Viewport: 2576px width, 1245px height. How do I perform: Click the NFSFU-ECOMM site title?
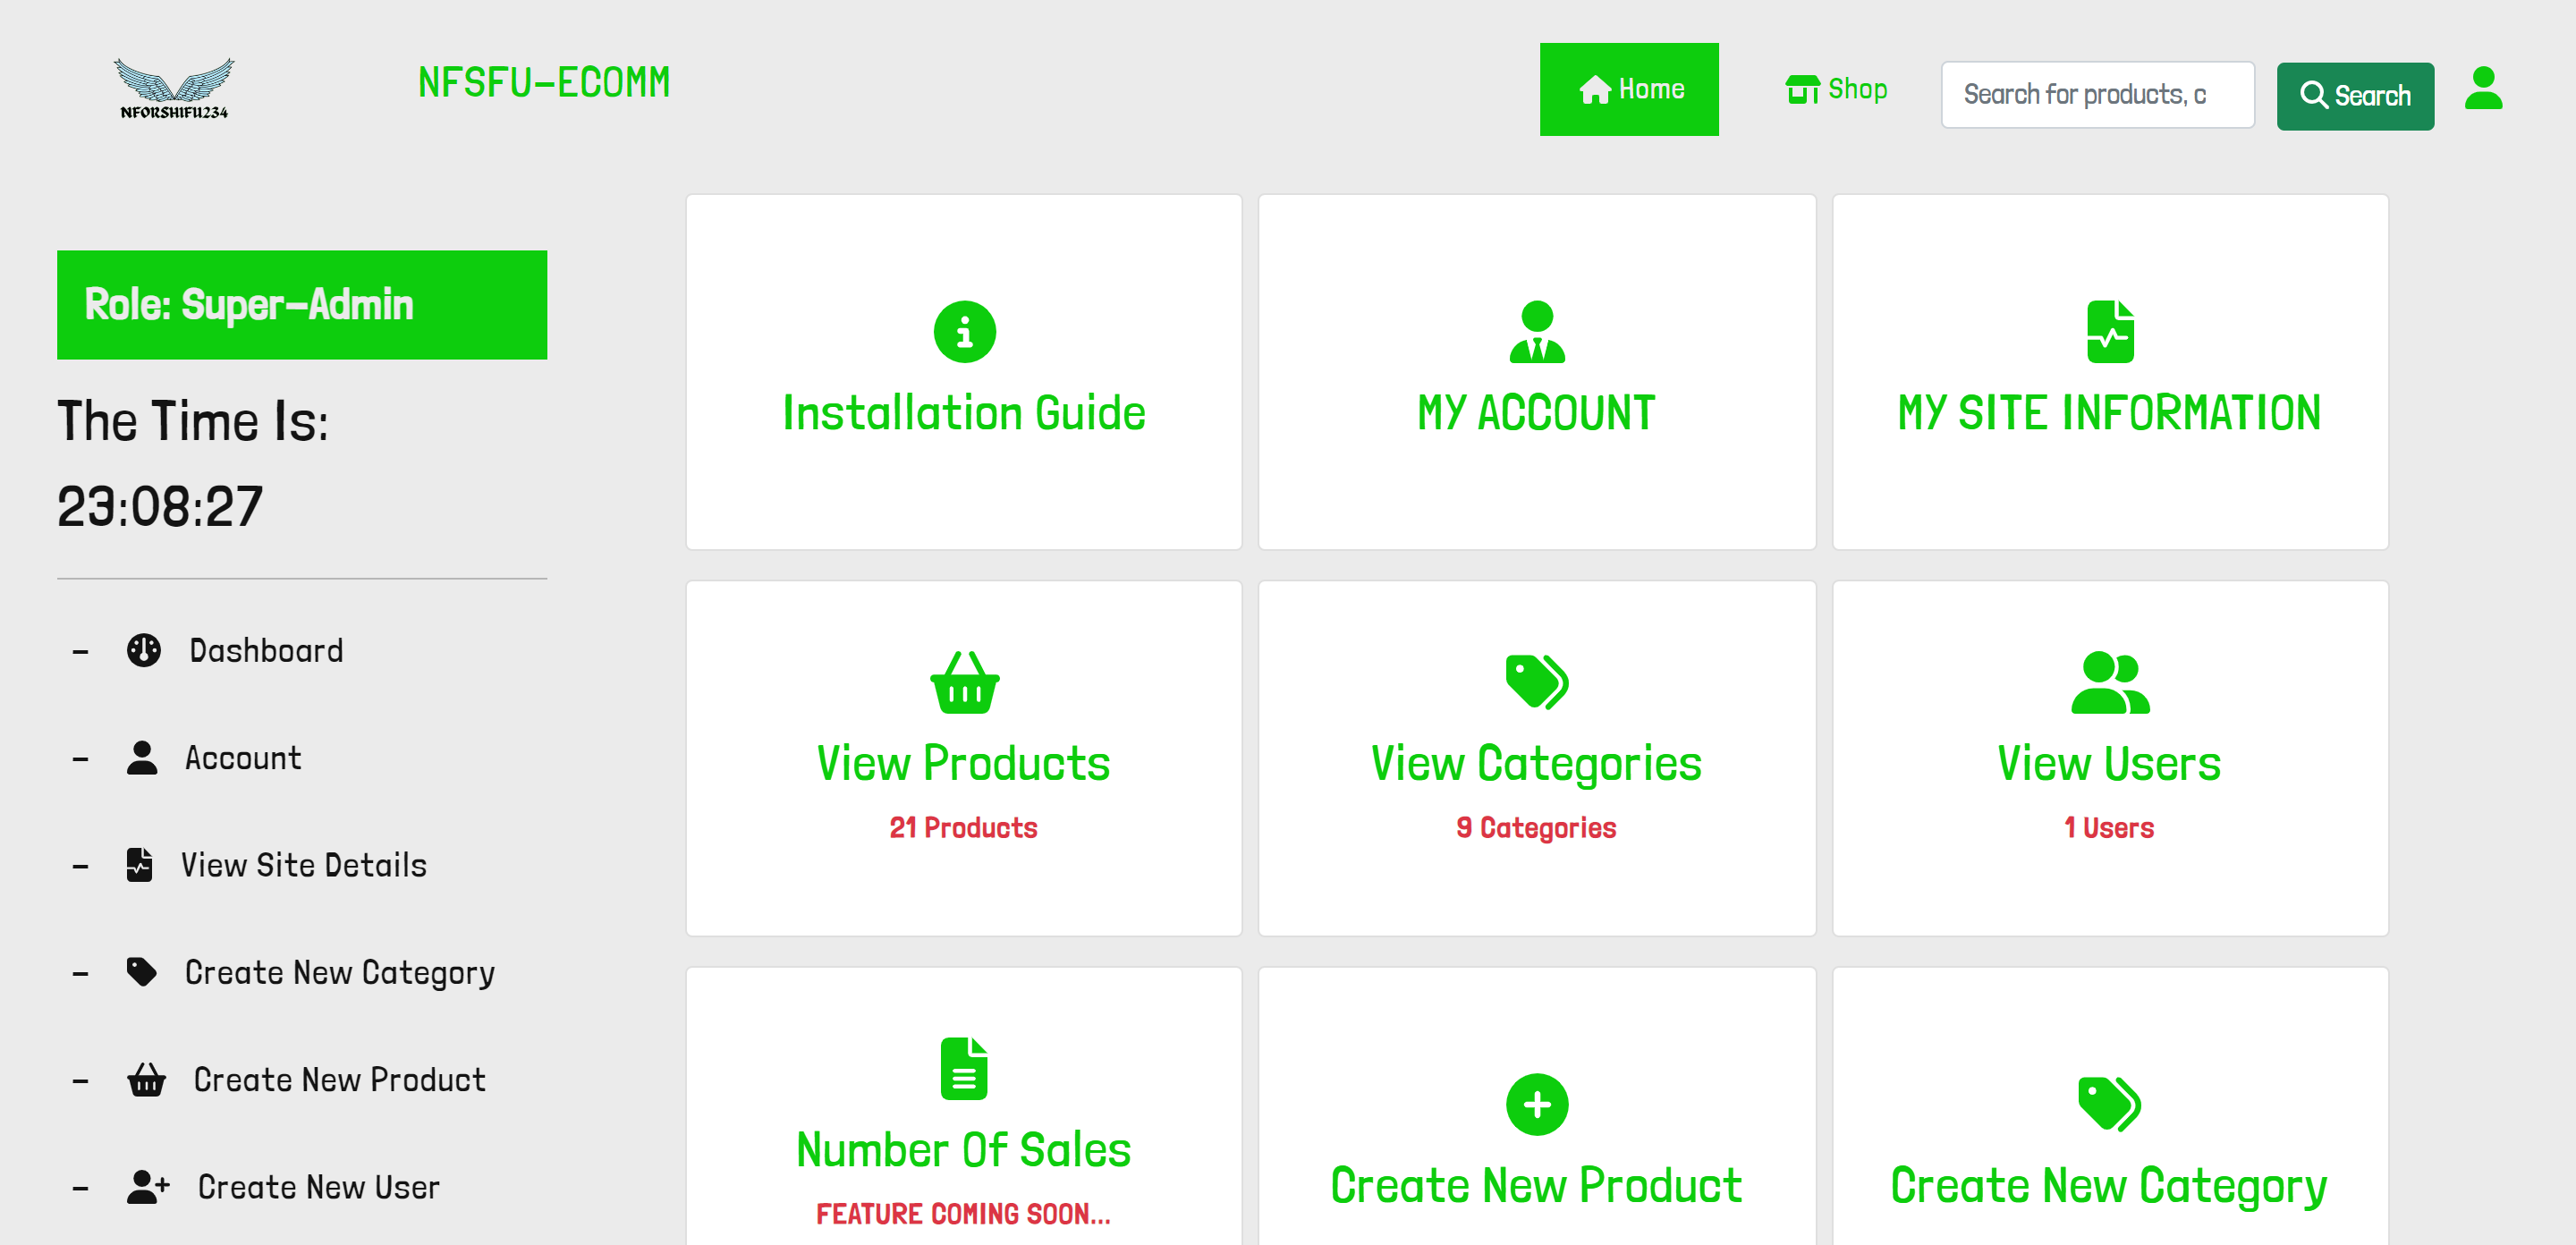pyautogui.click(x=544, y=82)
